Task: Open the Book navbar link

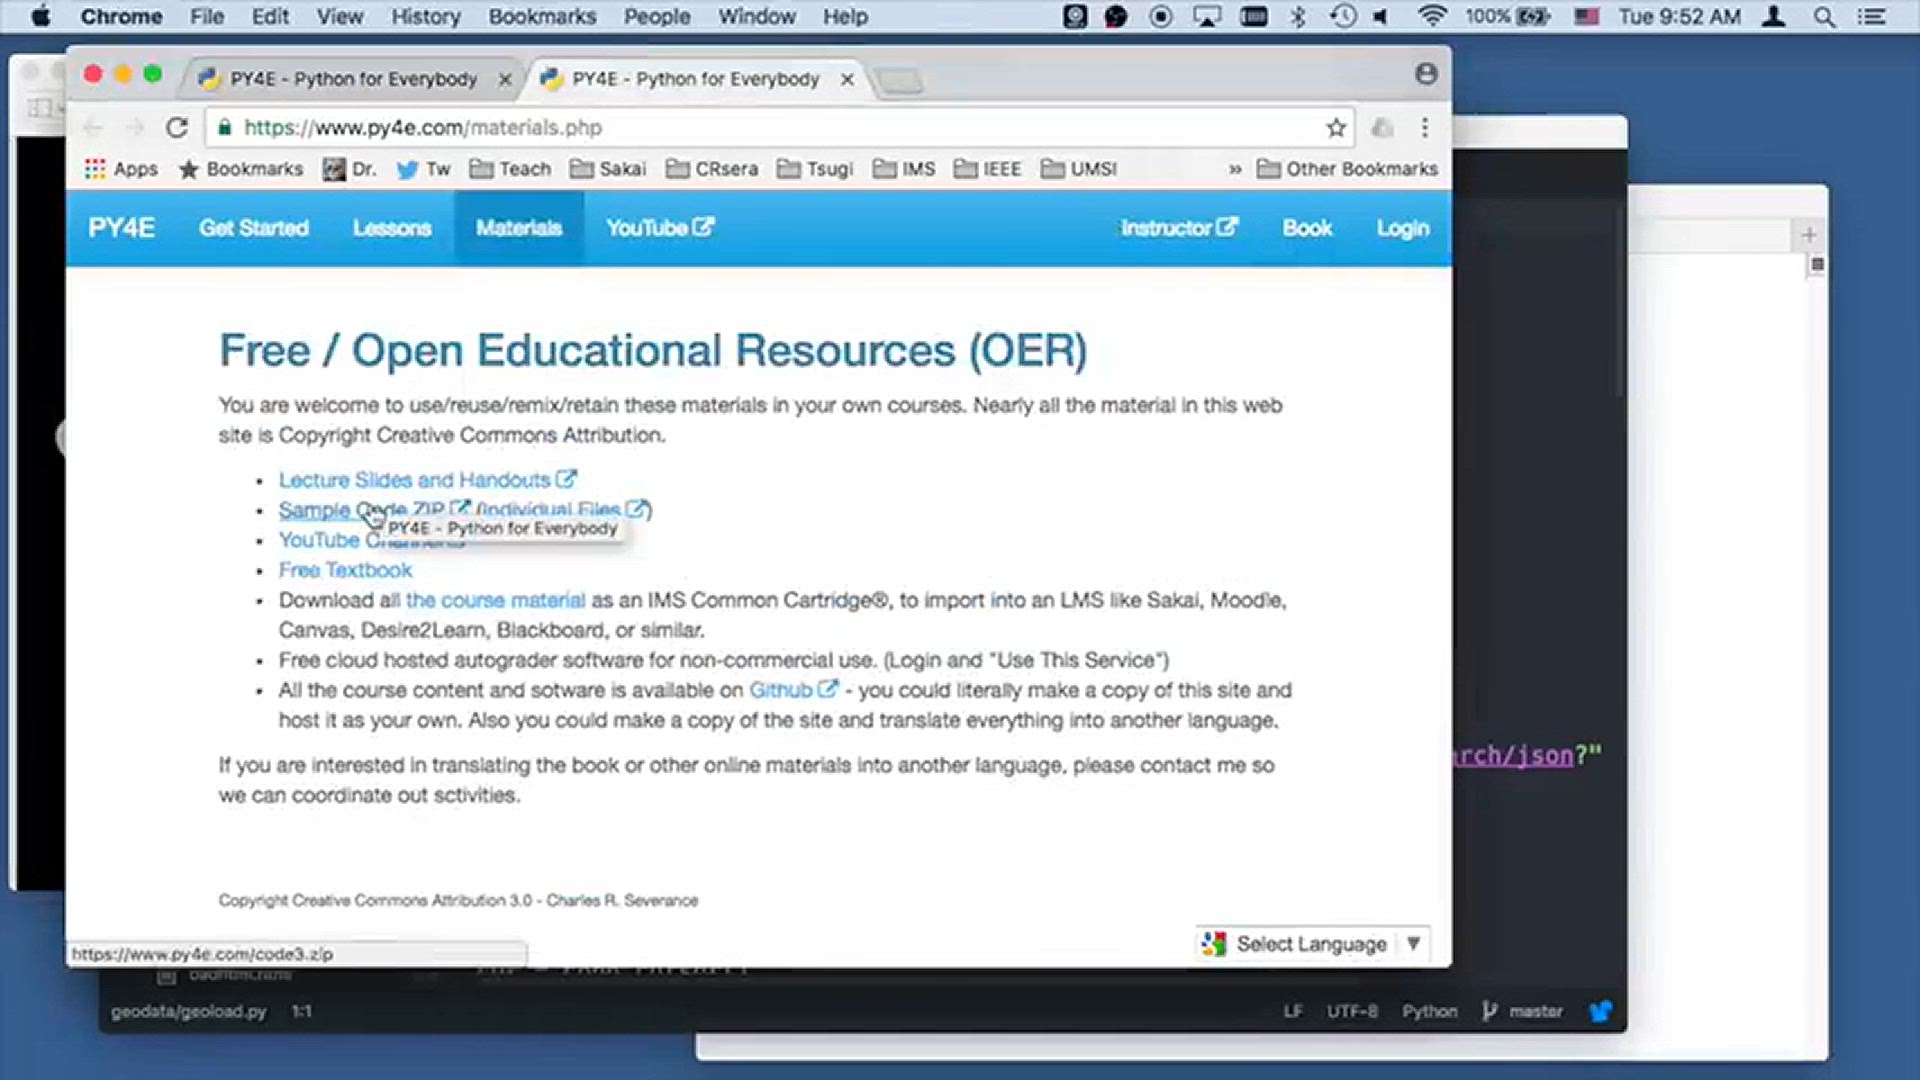Action: pos(1307,228)
